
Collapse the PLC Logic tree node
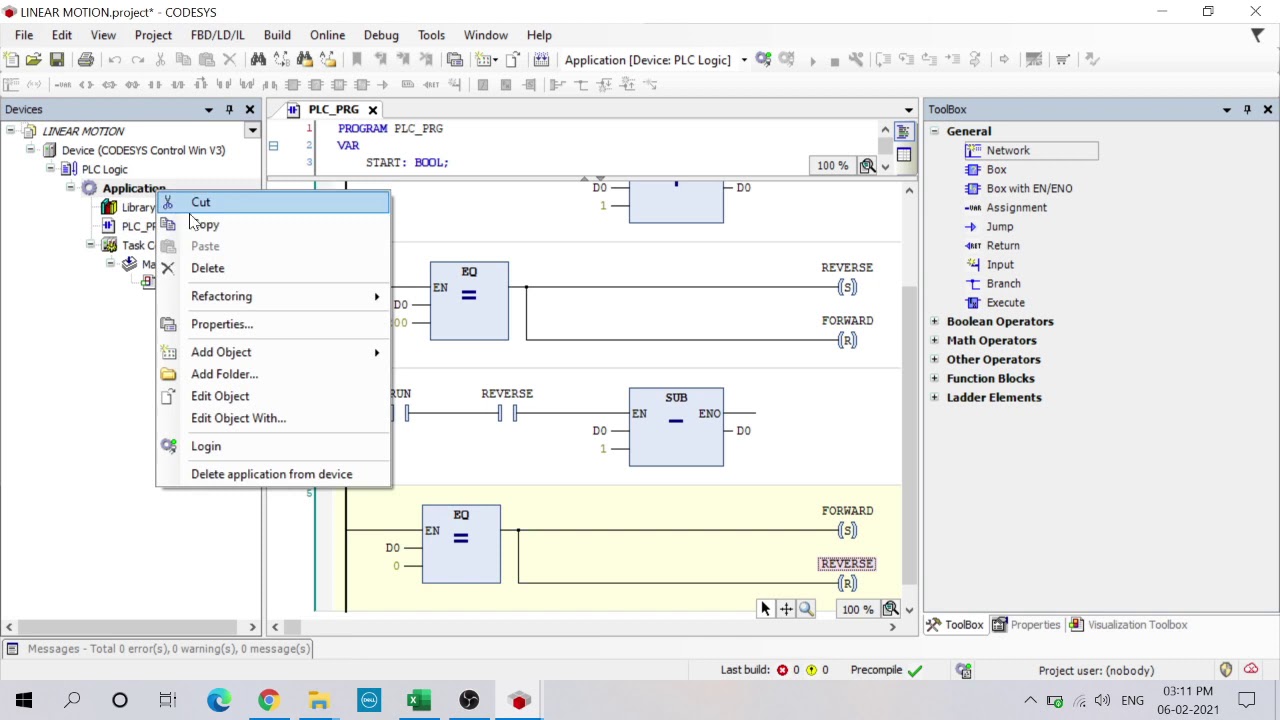(x=50, y=169)
